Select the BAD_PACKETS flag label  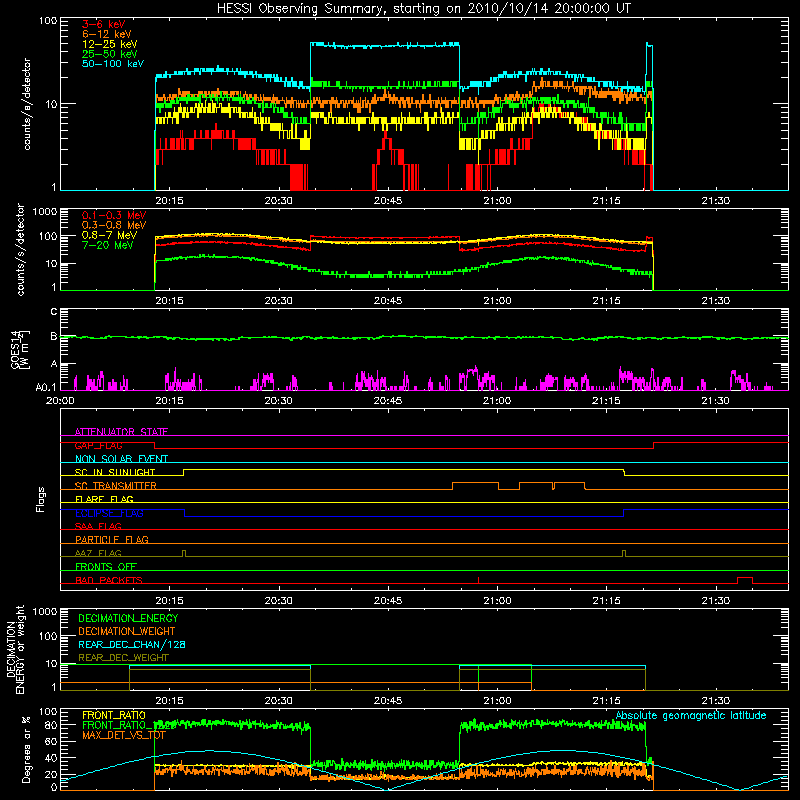(x=109, y=580)
